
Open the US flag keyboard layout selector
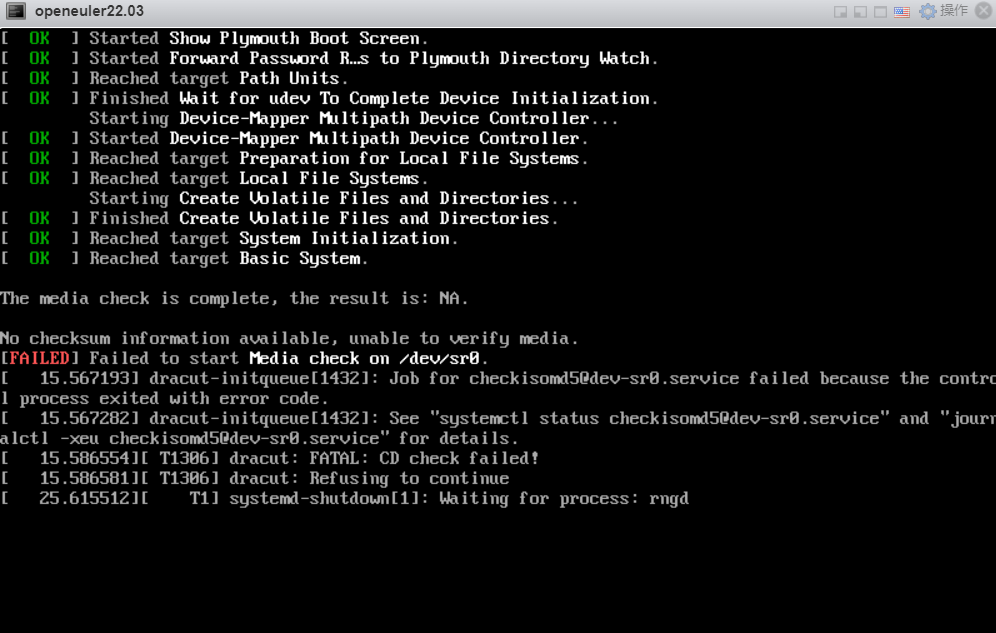coord(902,12)
